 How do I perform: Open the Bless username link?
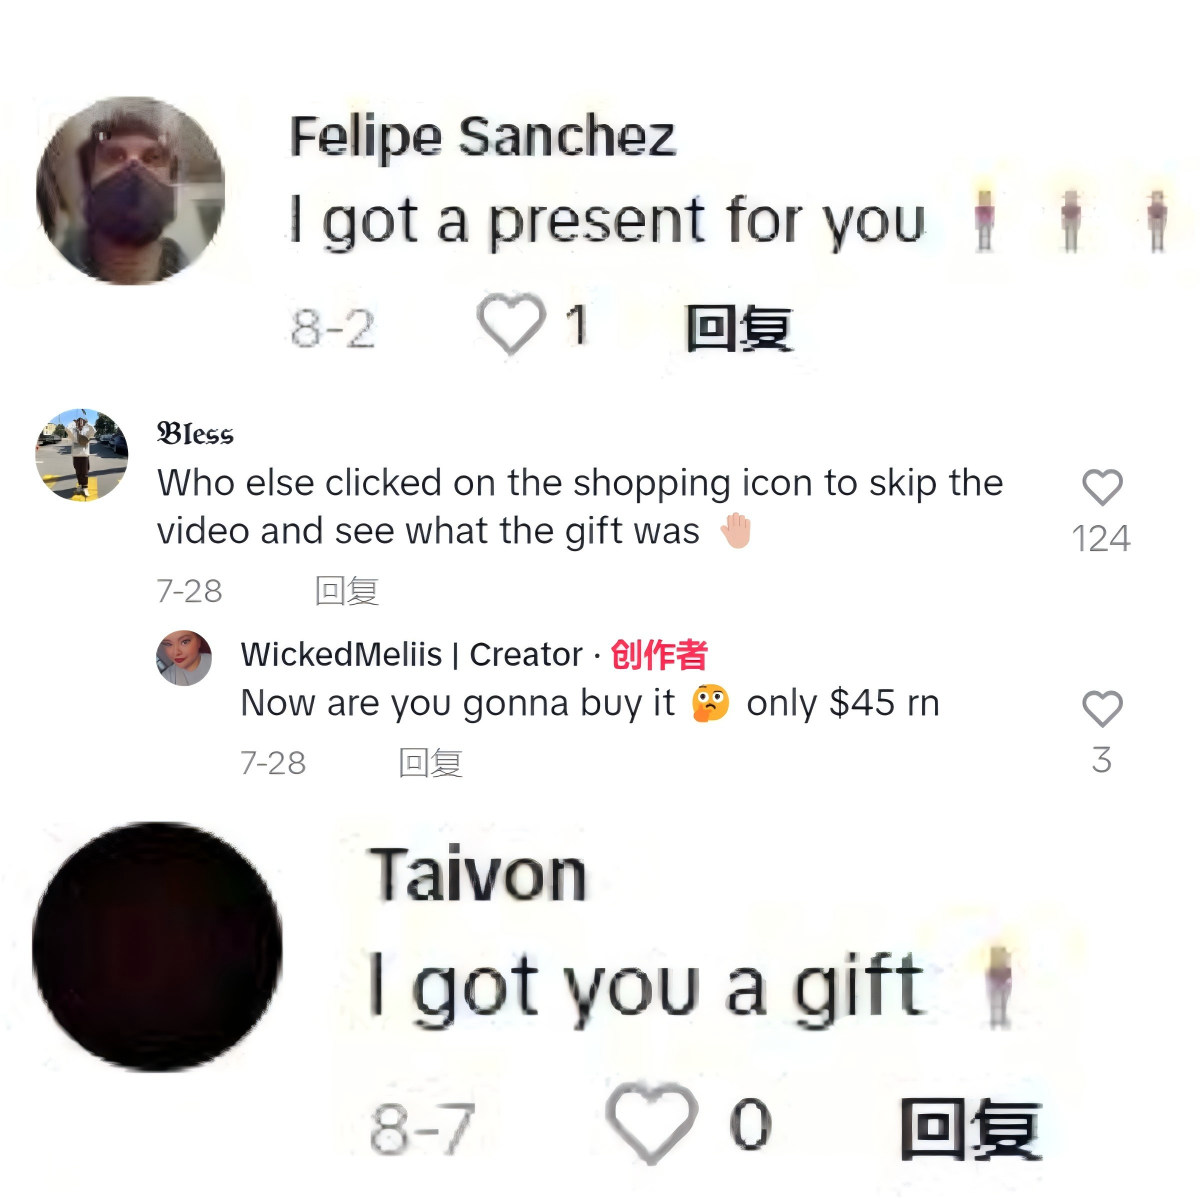[x=195, y=434]
